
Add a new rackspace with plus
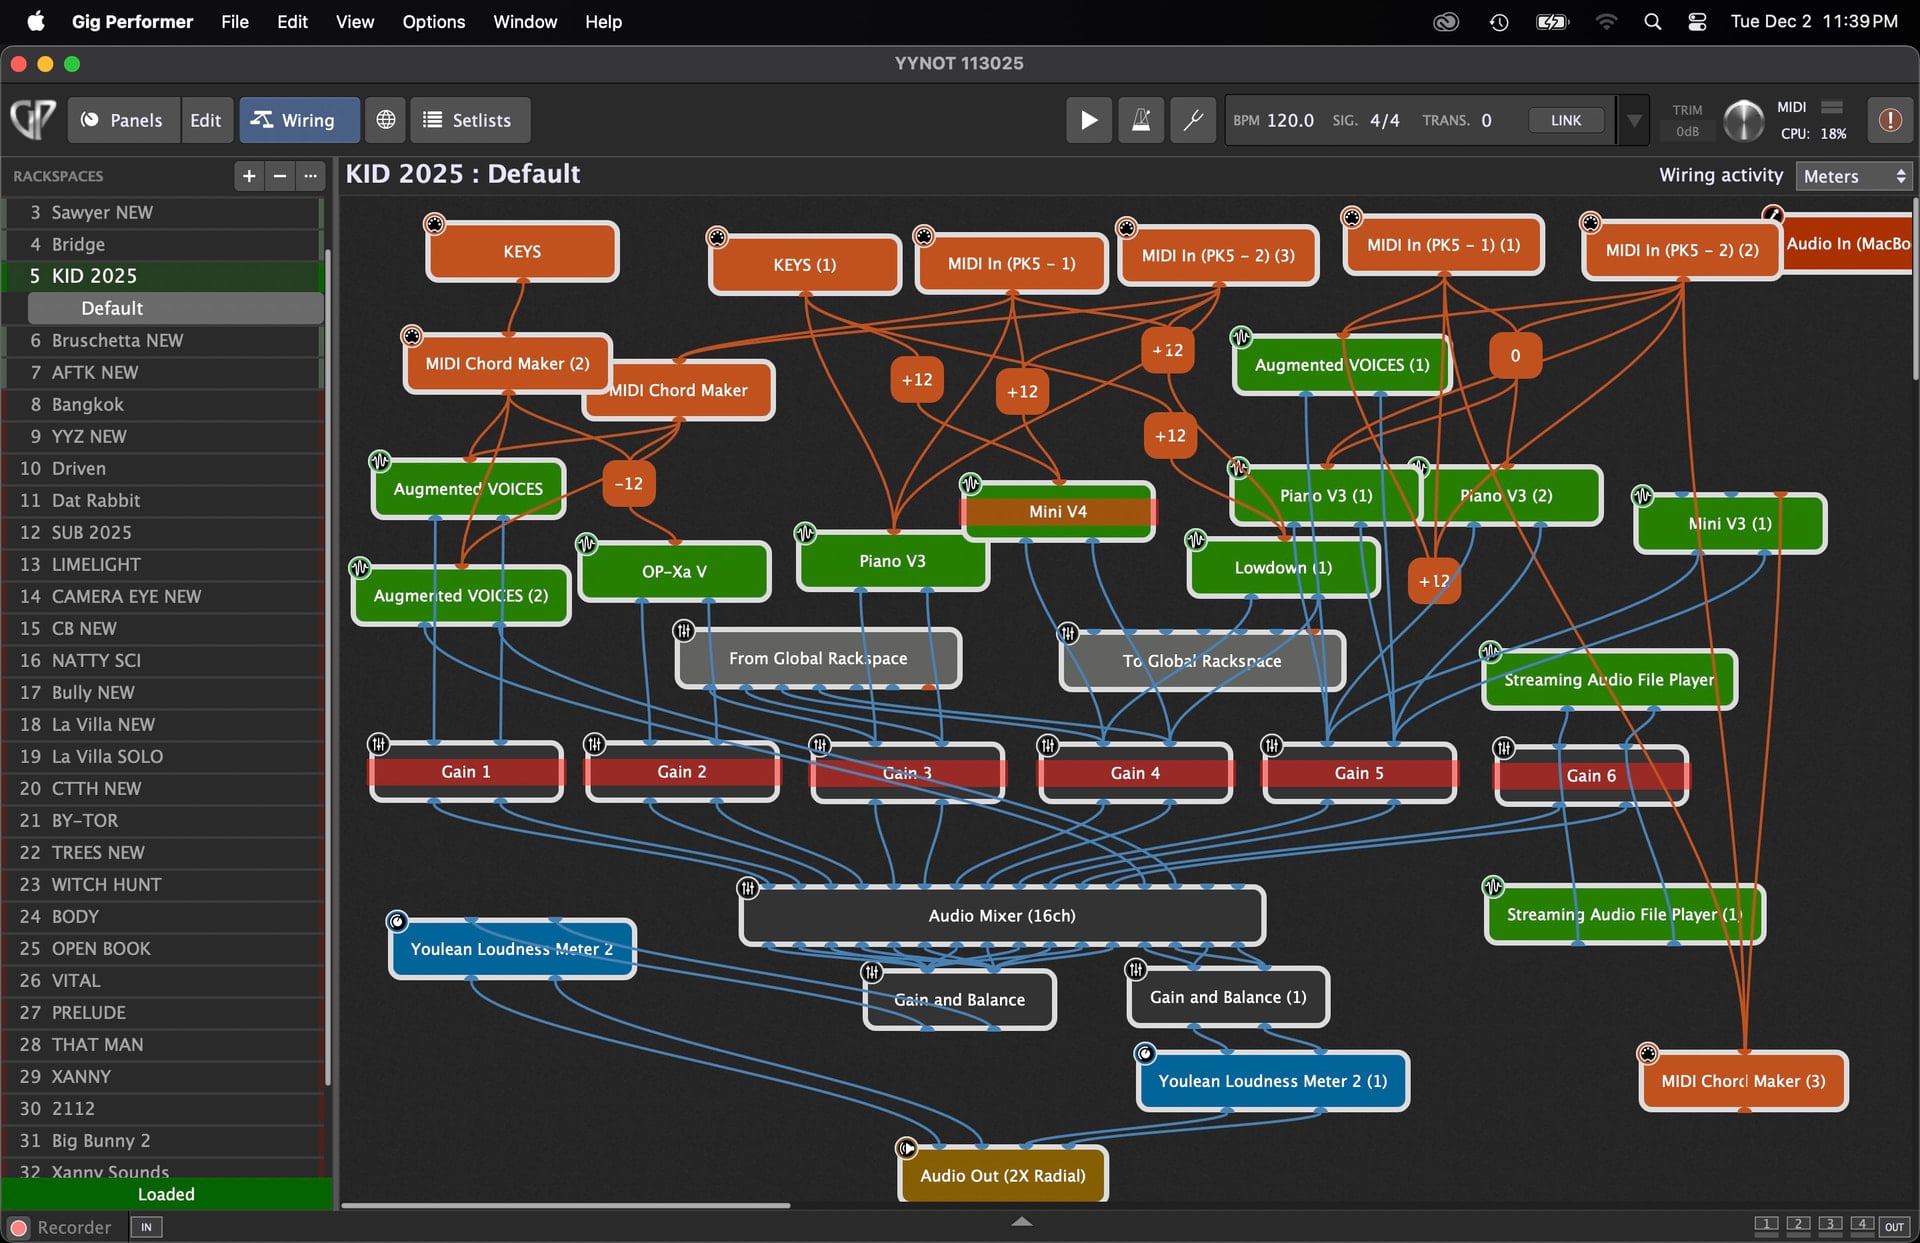click(249, 176)
